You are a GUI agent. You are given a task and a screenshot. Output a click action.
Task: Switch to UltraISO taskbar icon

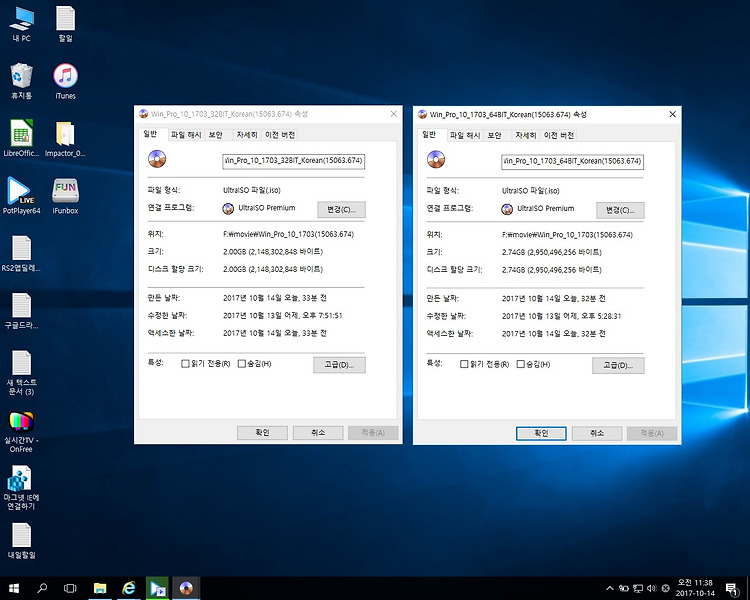[x=186, y=588]
